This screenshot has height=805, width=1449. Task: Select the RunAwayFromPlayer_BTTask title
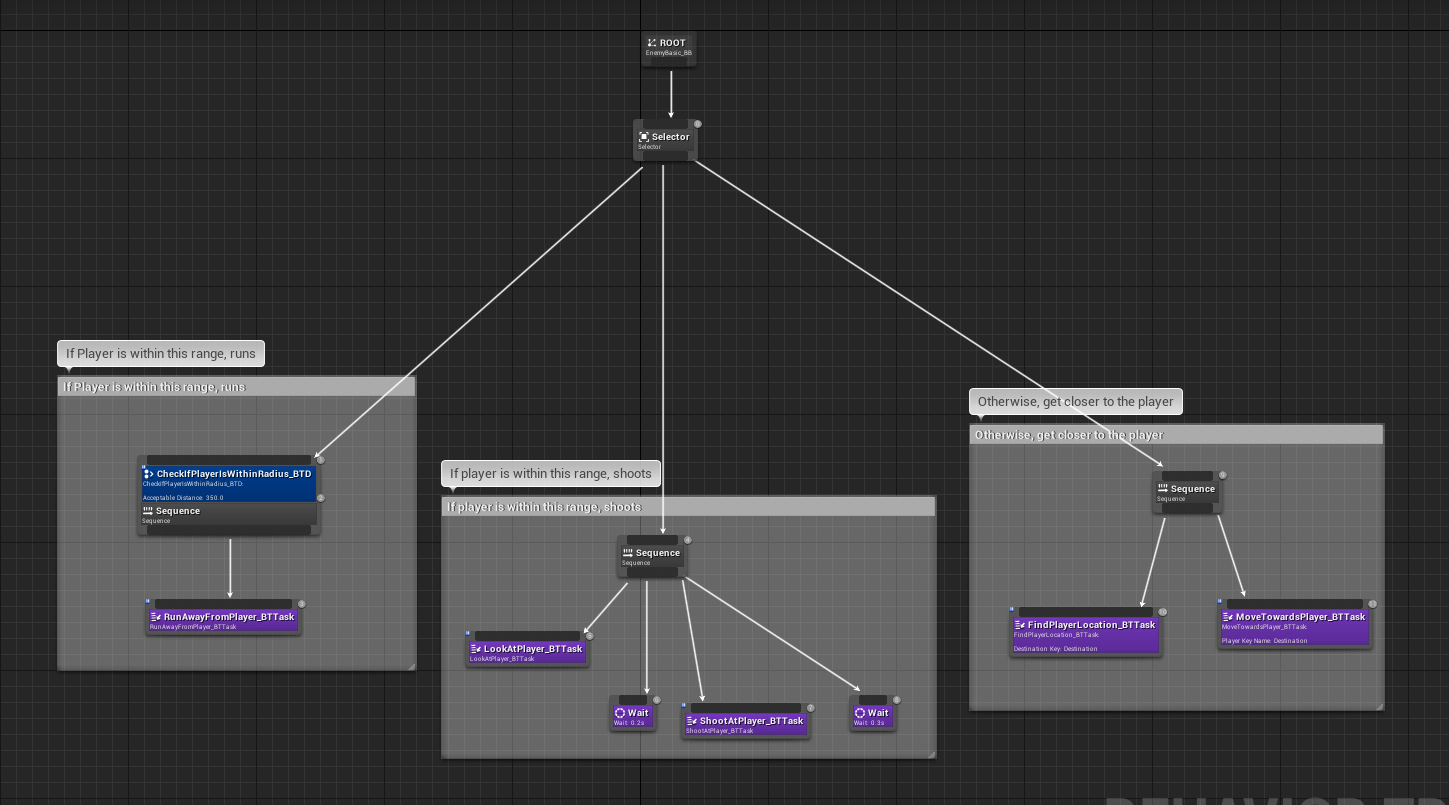pos(229,617)
